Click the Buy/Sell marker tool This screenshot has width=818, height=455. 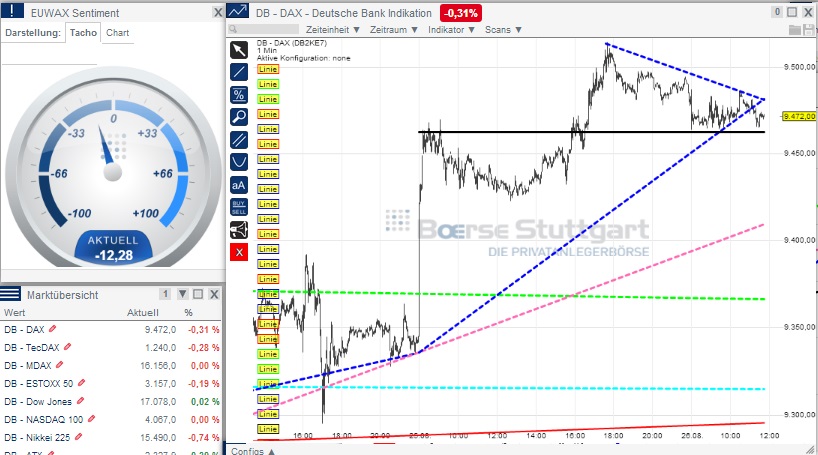239,207
